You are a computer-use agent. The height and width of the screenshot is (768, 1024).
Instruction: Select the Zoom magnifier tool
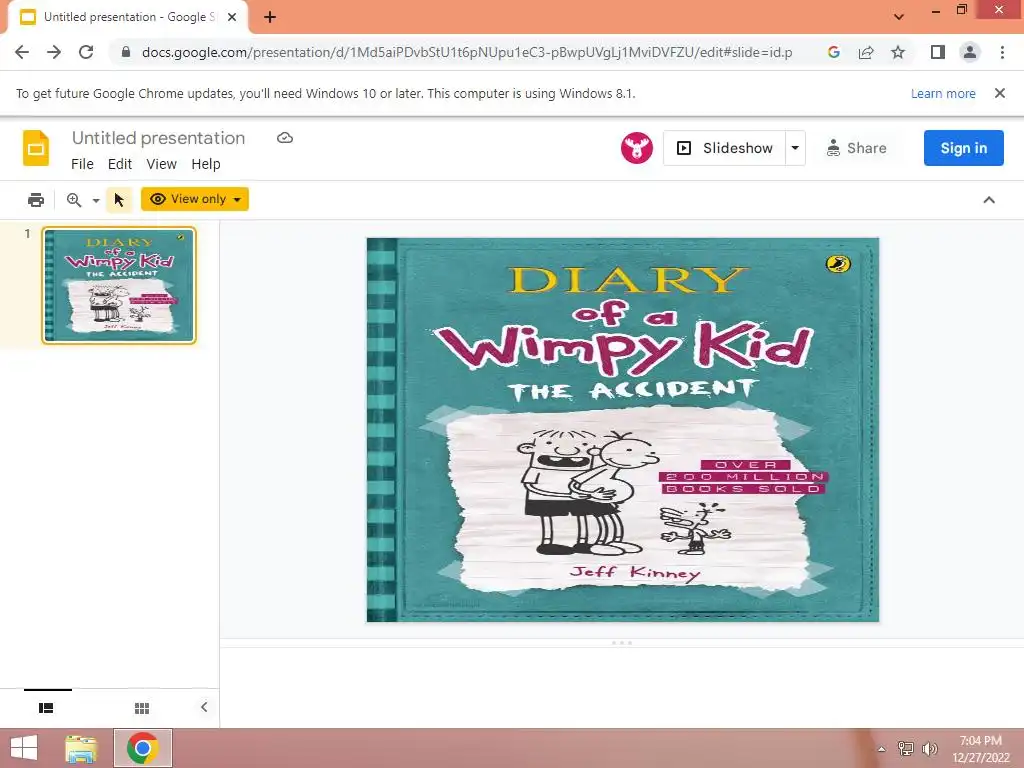click(x=74, y=200)
